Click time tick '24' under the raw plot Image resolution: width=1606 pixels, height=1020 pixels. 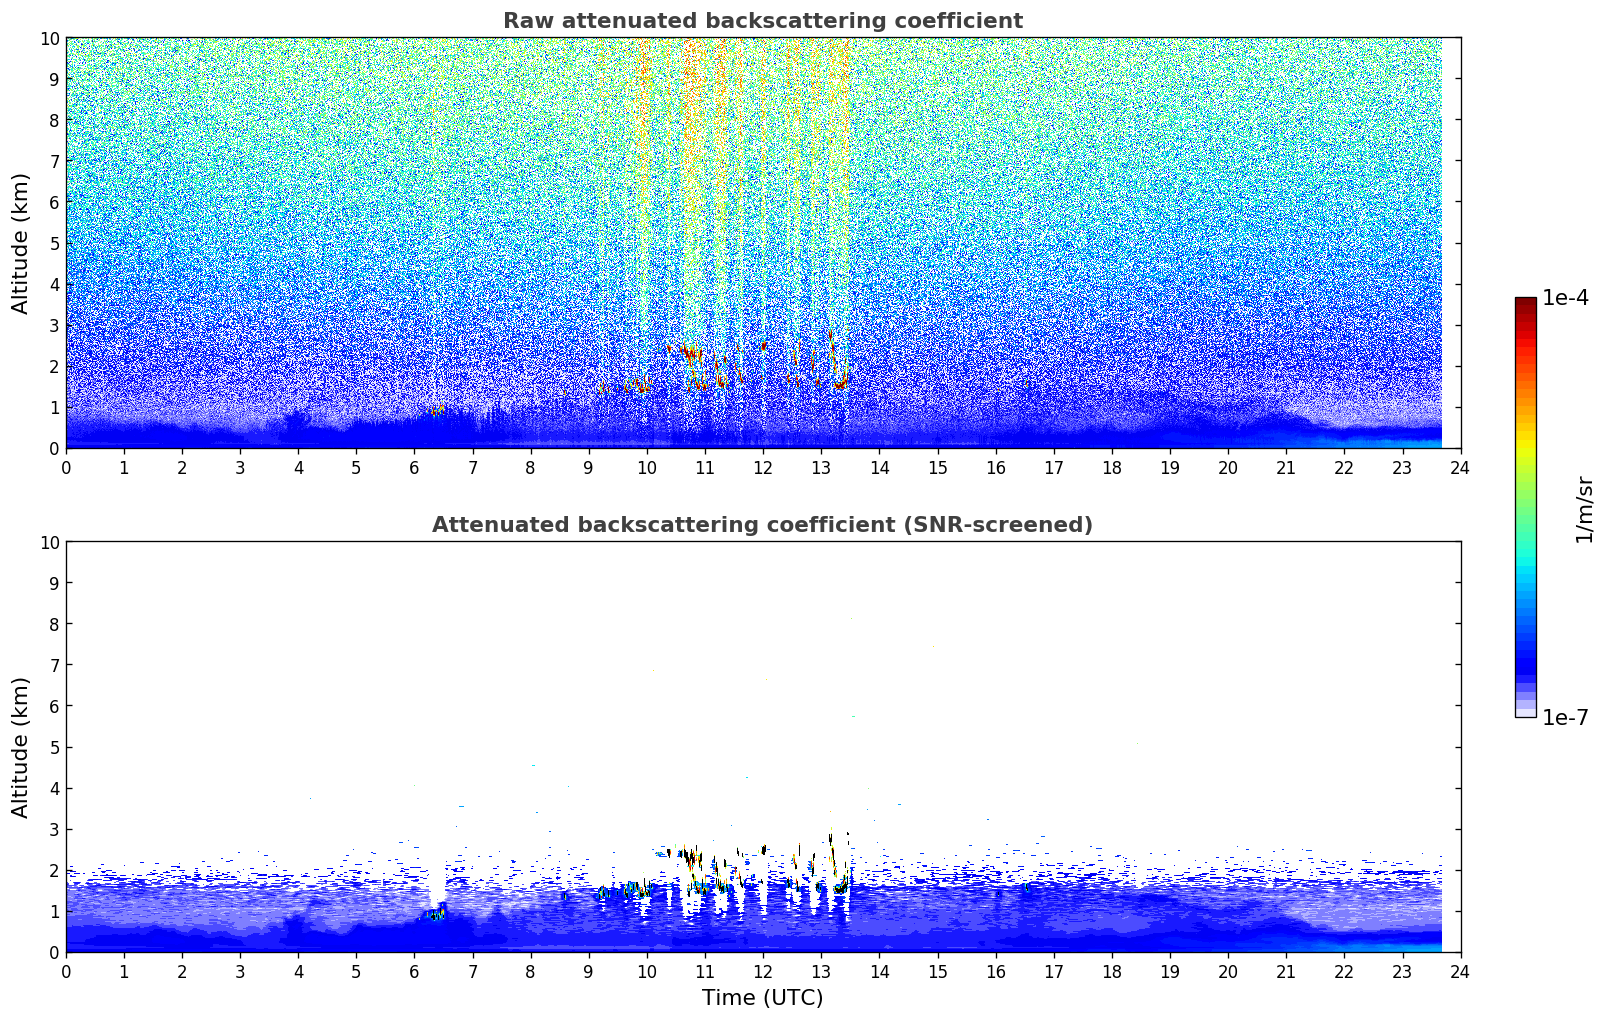tap(1460, 467)
